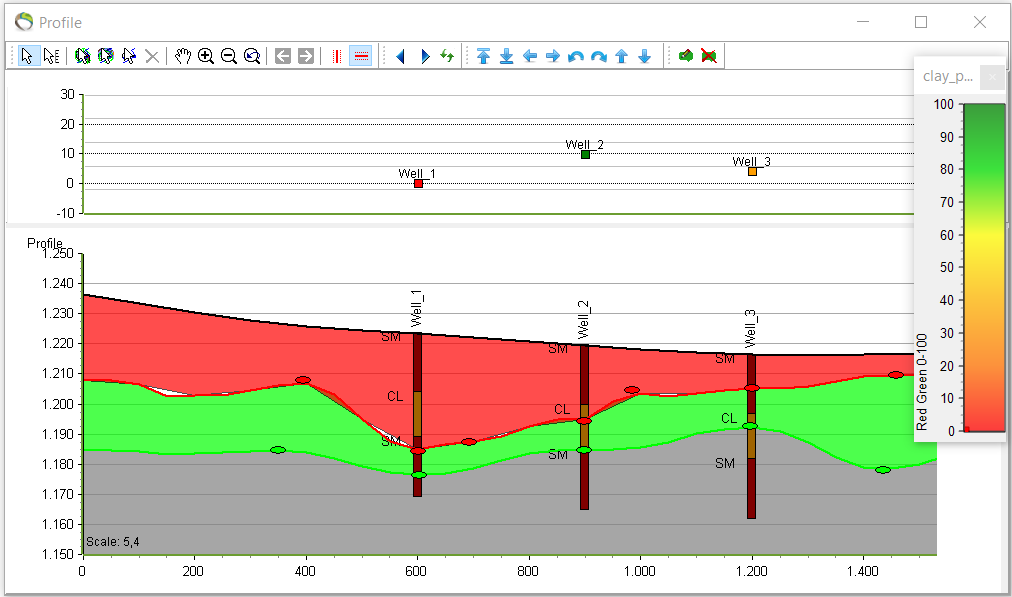Click the zoom out magnifier
Screen dimensions: 1012x597
(229, 56)
